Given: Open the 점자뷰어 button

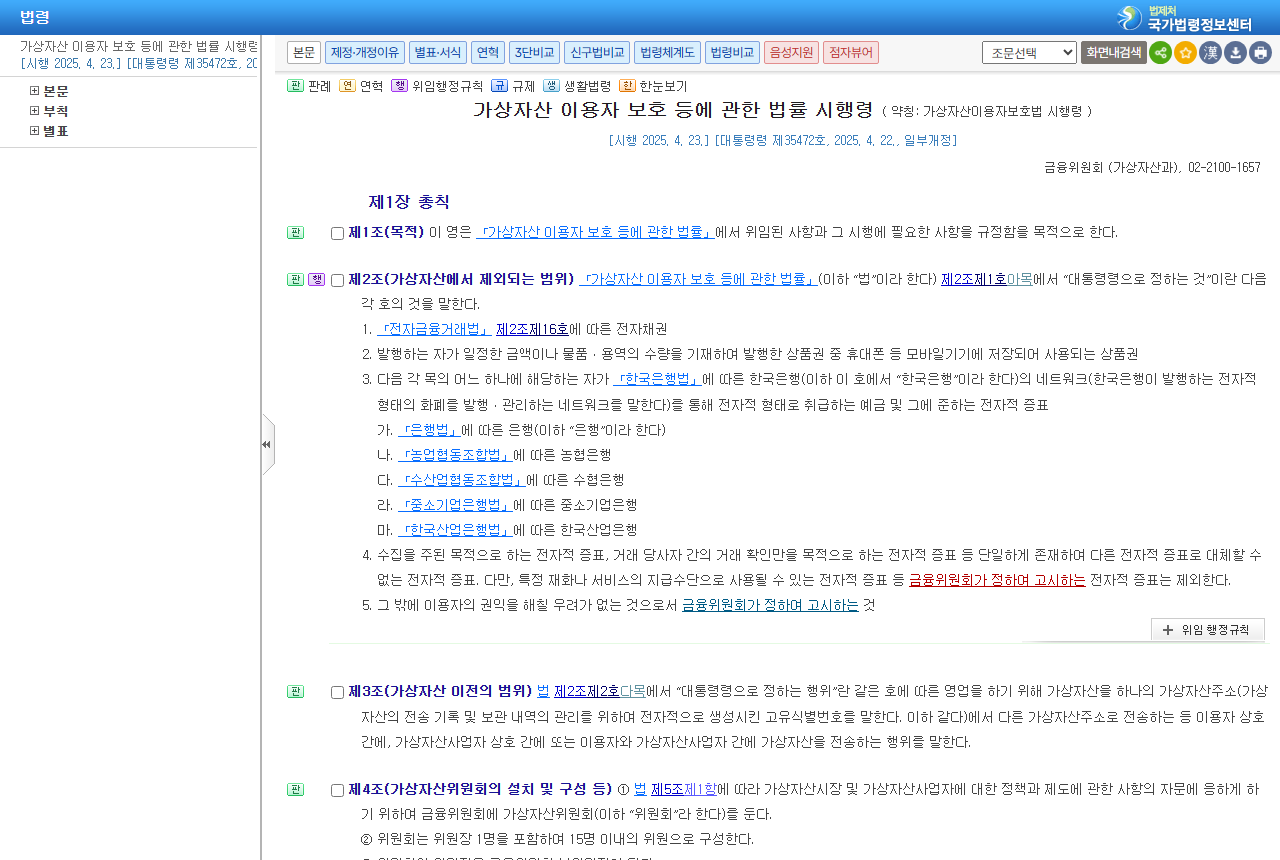Looking at the screenshot, I should tap(851, 52).
